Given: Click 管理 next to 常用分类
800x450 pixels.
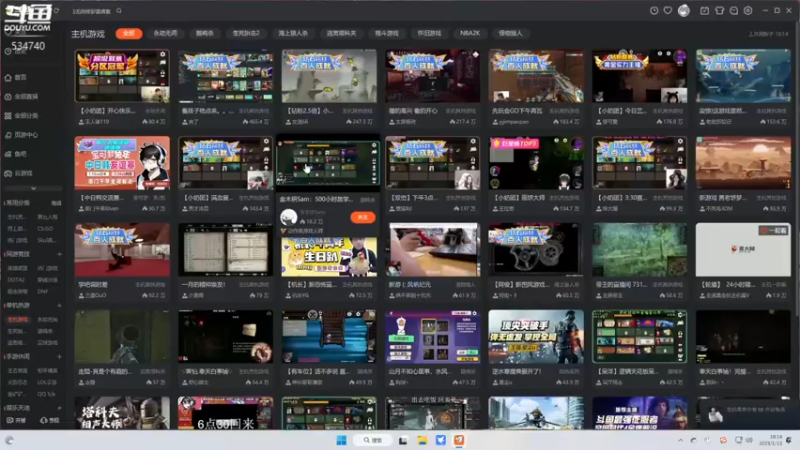Looking at the screenshot, I should tap(56, 203).
